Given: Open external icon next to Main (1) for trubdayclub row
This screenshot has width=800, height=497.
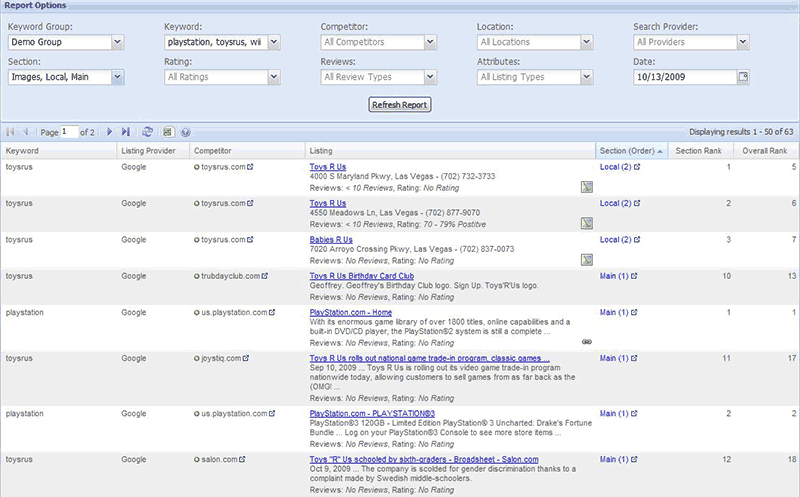Looking at the screenshot, I should coord(634,276).
